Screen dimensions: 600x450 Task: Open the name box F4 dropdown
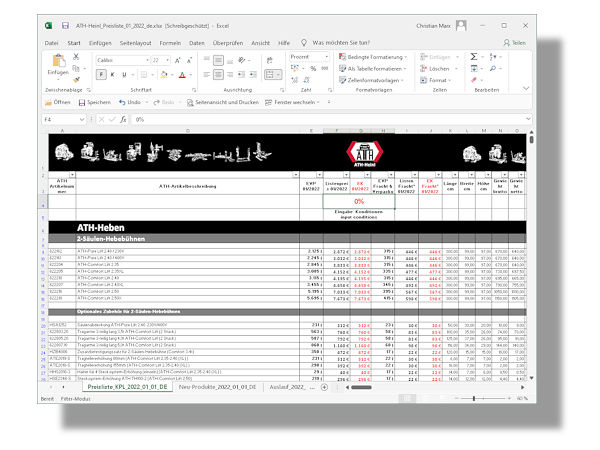82,119
